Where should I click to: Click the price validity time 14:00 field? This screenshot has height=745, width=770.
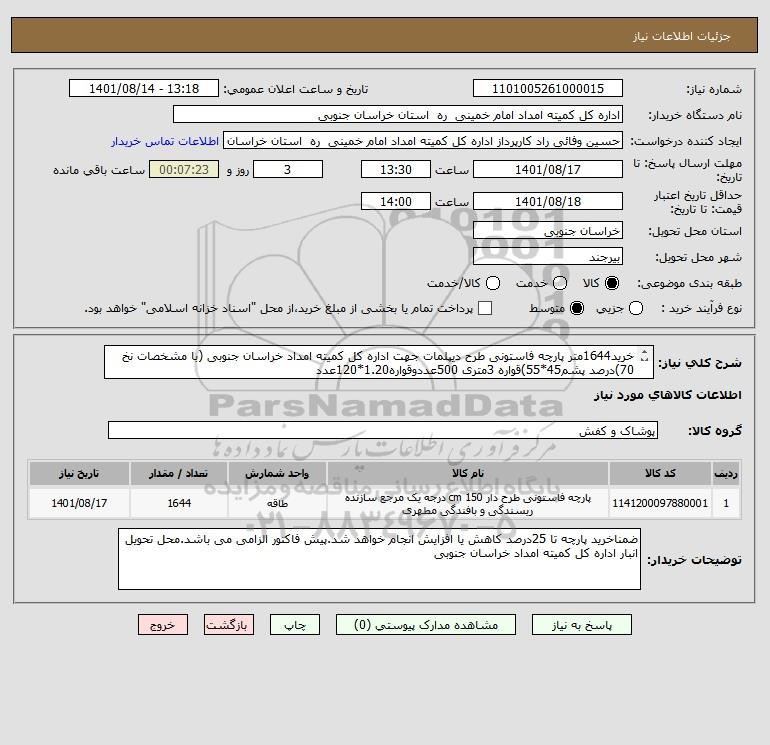pyautogui.click(x=396, y=201)
